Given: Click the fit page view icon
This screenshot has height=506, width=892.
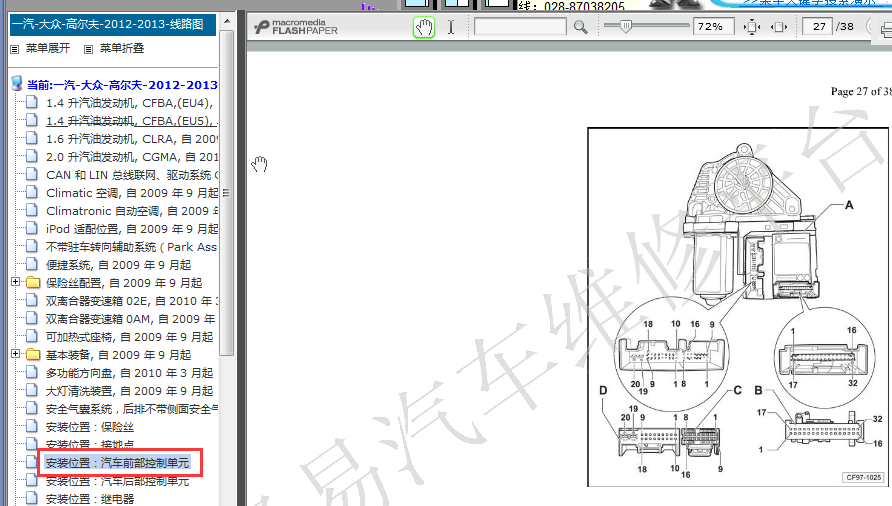Looking at the screenshot, I should [752, 27].
